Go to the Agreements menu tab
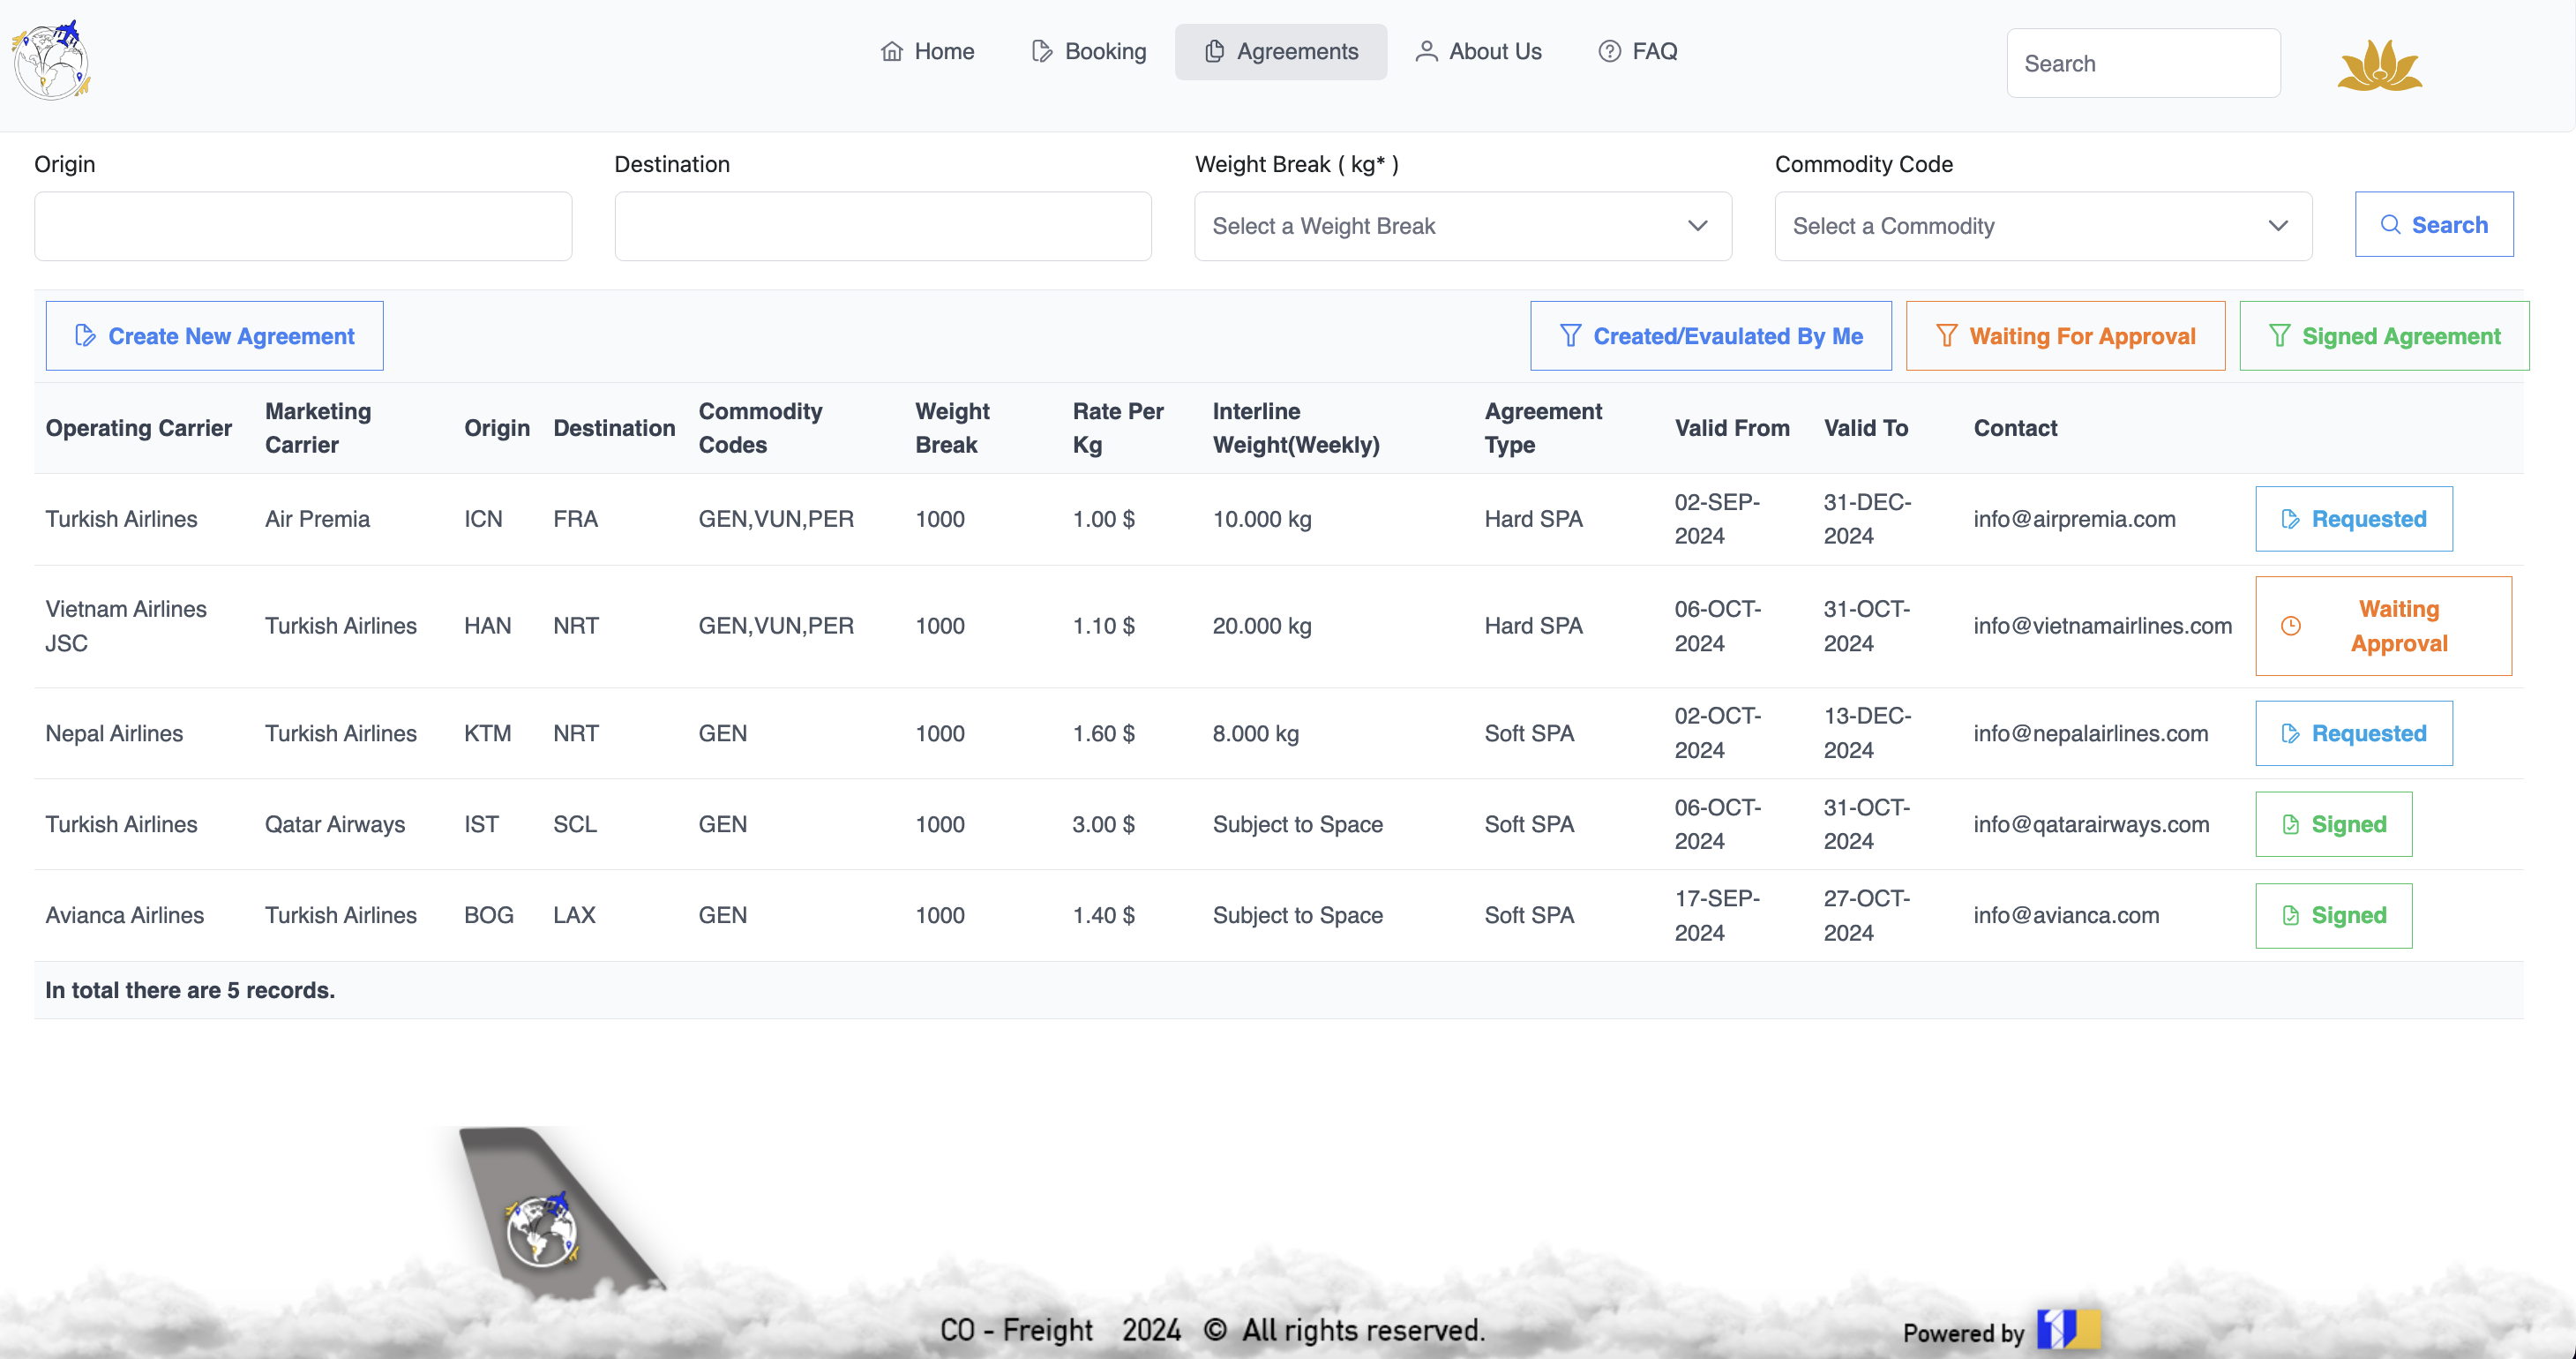 coord(1280,52)
